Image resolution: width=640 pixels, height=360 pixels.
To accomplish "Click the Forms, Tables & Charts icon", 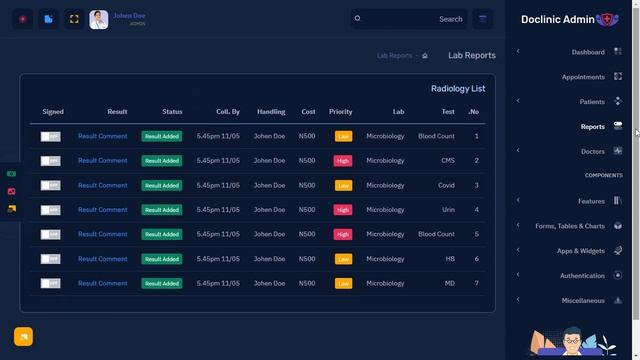I will (x=618, y=226).
